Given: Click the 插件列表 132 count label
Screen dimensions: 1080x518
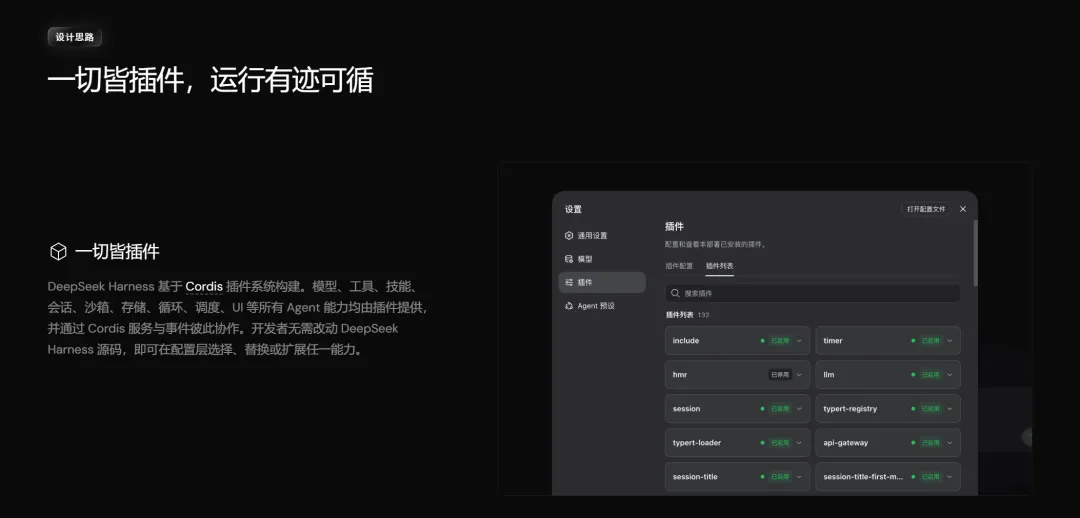Looking at the screenshot, I should point(687,315).
